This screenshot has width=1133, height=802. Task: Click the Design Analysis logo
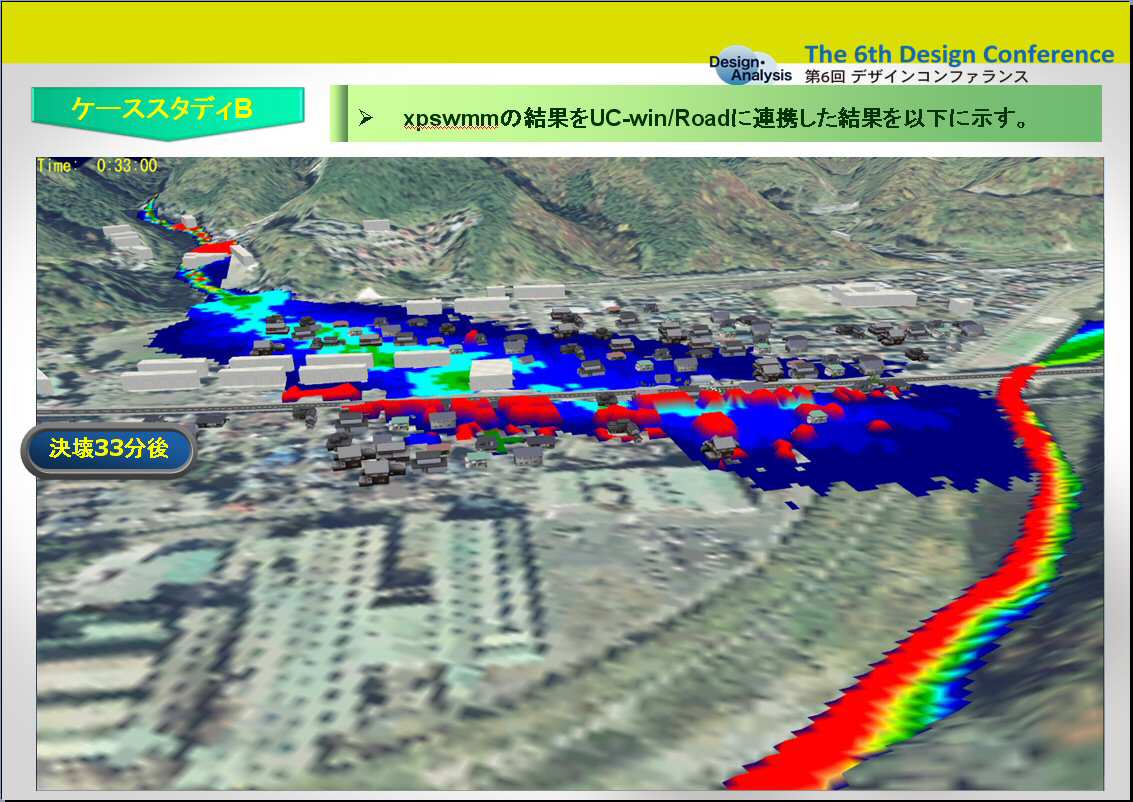coord(749,68)
